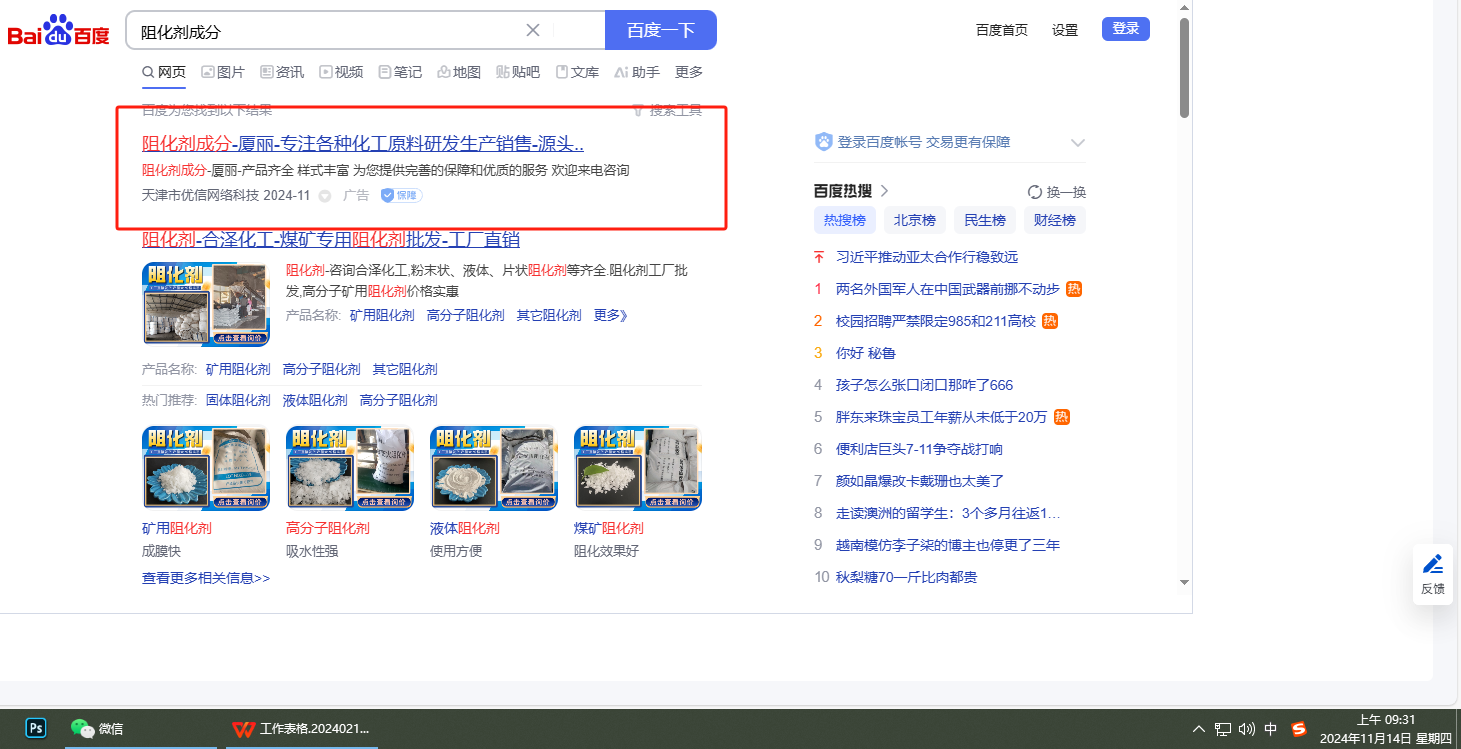Click the product image above 吸水性强
1461x749 pixels.
point(350,468)
